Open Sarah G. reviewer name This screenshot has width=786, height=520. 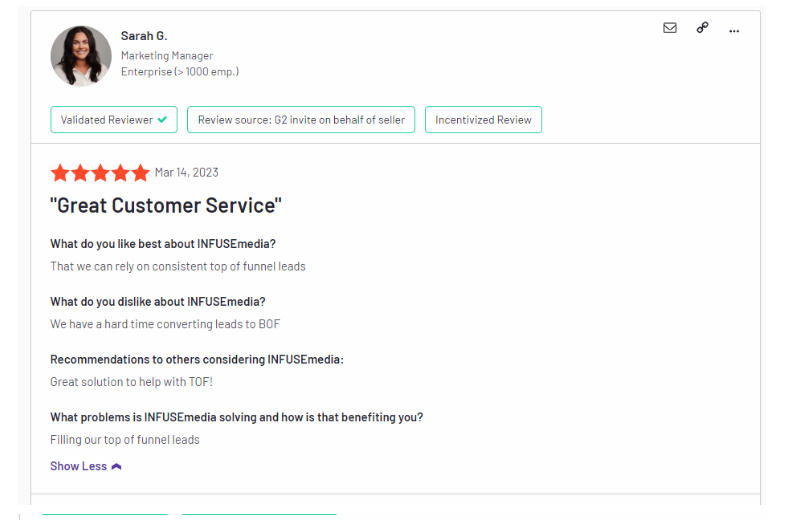click(x=144, y=36)
